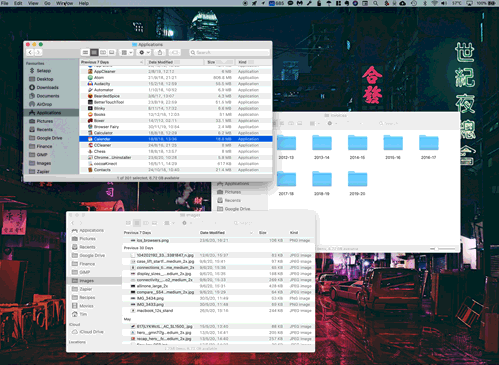Open Movies in the Images window sidebar
499x365 pixels.
(x=83, y=306)
